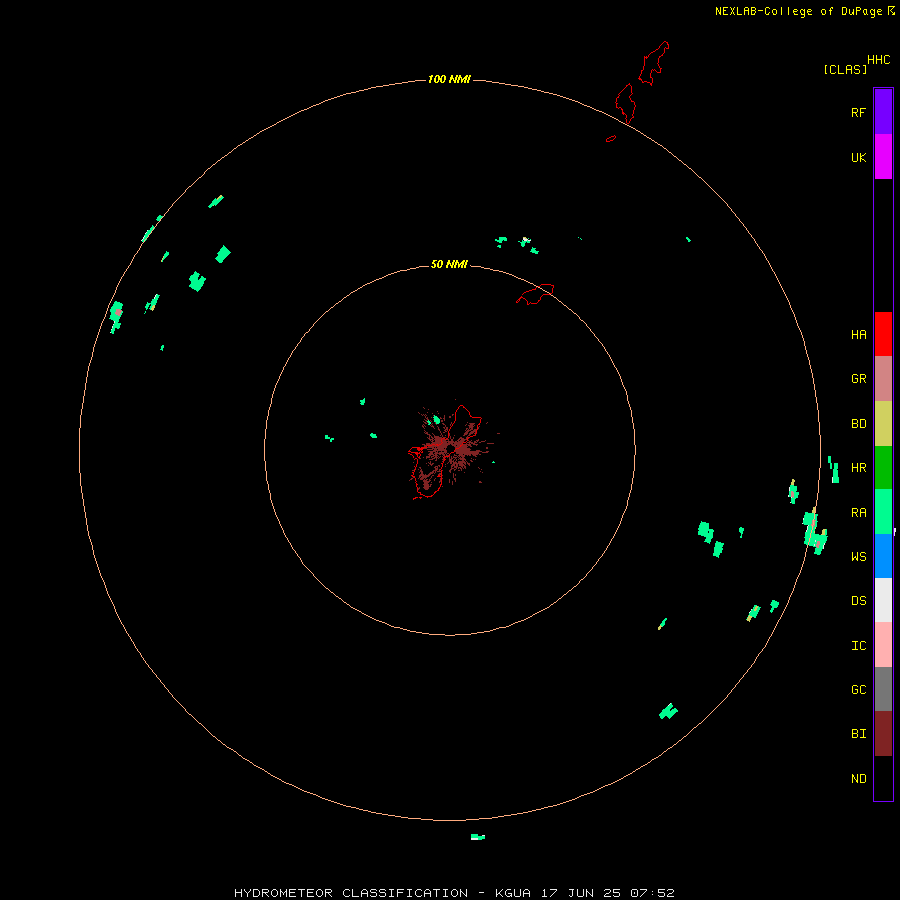900x900 pixels.
Task: Click the HHC product code label
Action: (878, 60)
